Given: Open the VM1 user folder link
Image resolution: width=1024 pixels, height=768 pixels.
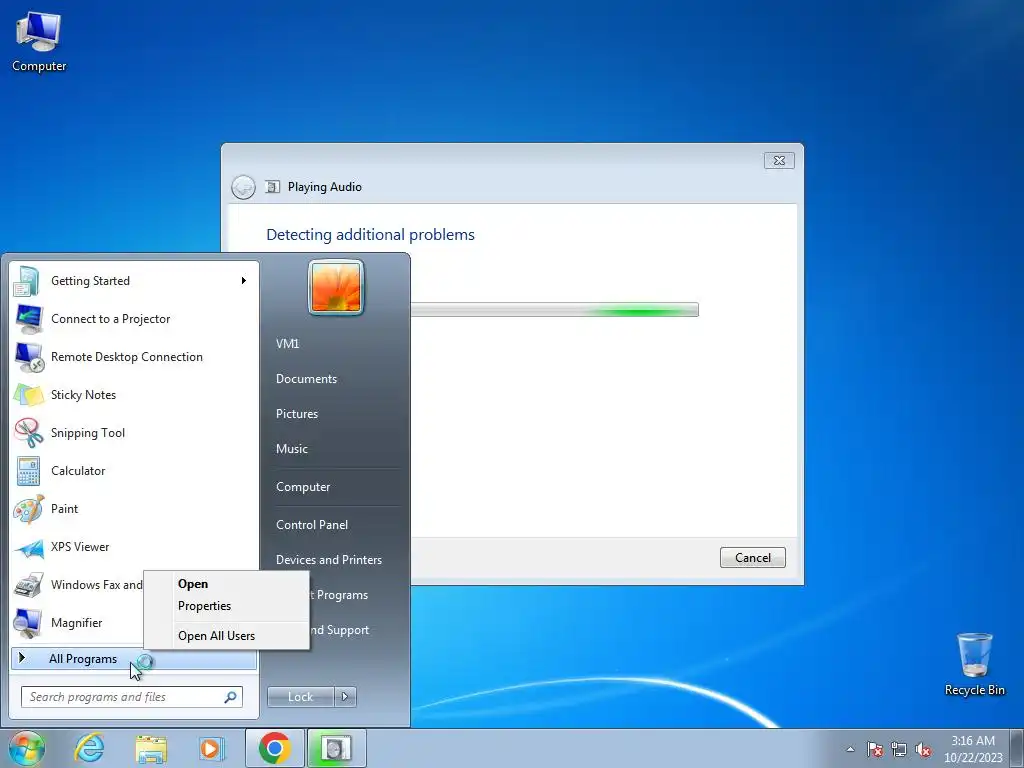Looking at the screenshot, I should coord(287,344).
